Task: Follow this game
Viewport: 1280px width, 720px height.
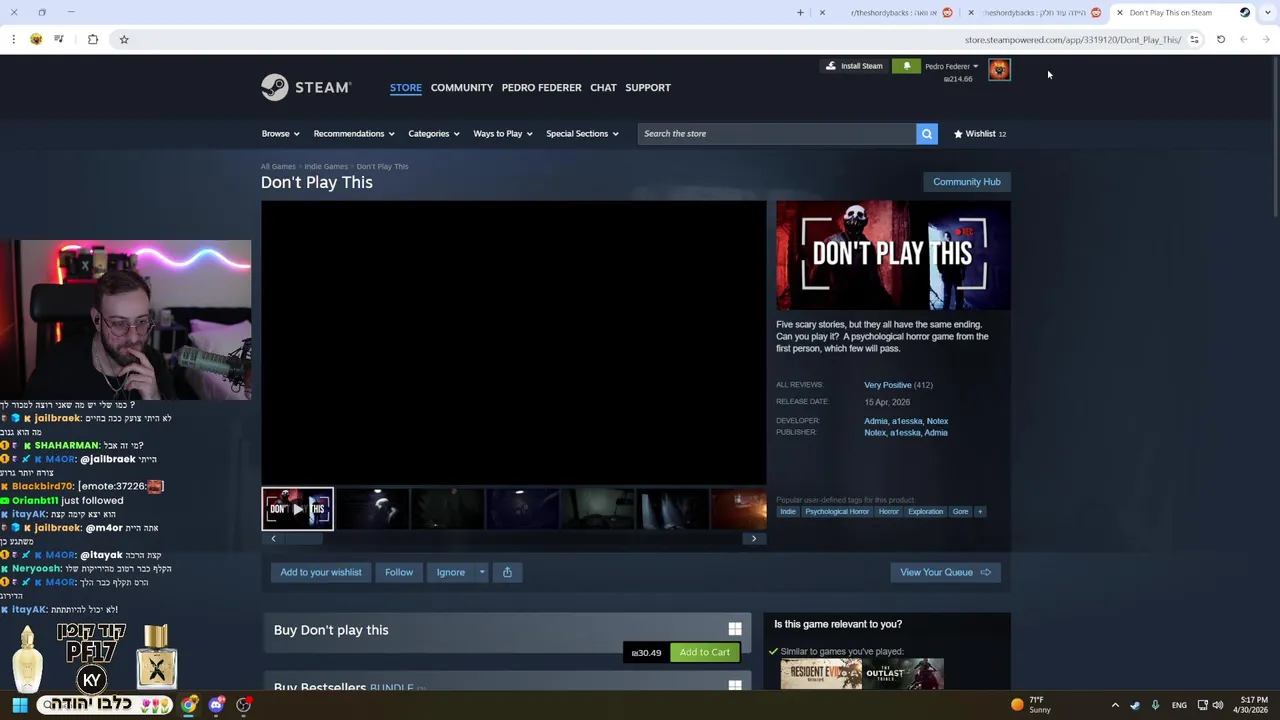Action: tap(399, 572)
